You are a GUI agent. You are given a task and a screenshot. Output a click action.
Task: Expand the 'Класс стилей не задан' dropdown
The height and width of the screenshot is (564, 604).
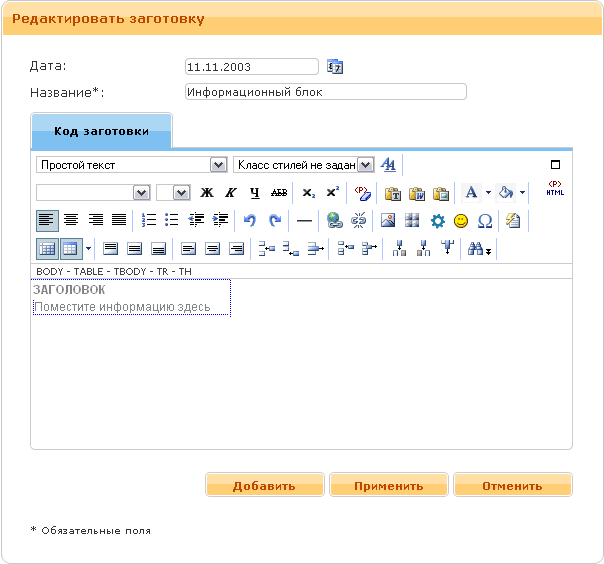pos(304,164)
